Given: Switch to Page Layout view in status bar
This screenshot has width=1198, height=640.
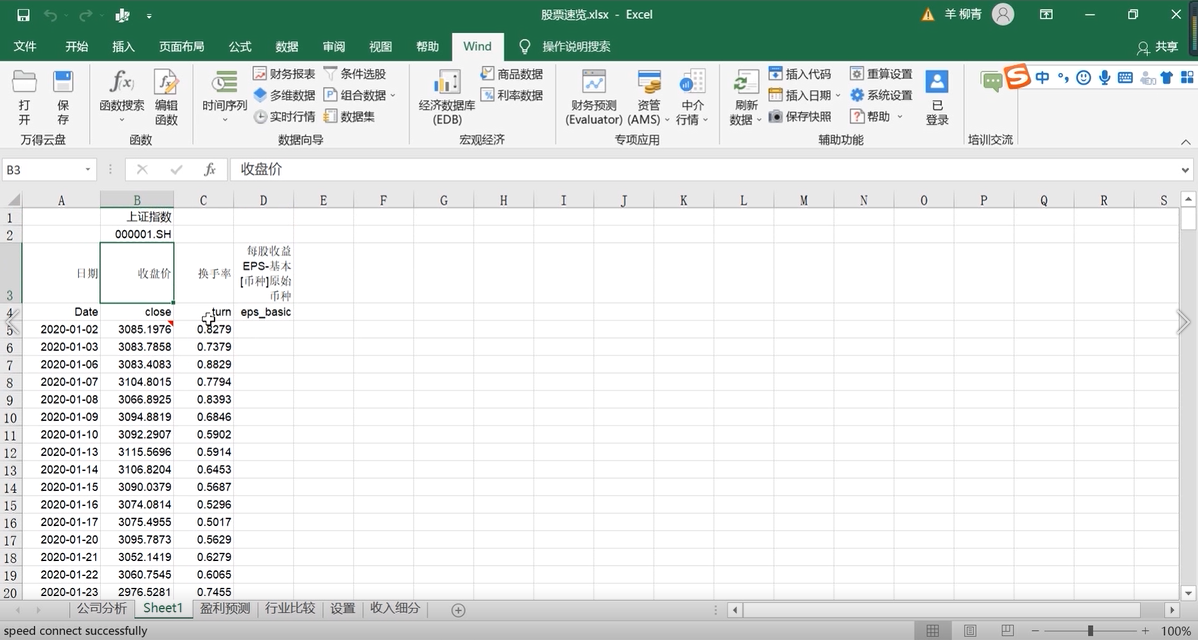Looking at the screenshot, I should [x=970, y=631].
